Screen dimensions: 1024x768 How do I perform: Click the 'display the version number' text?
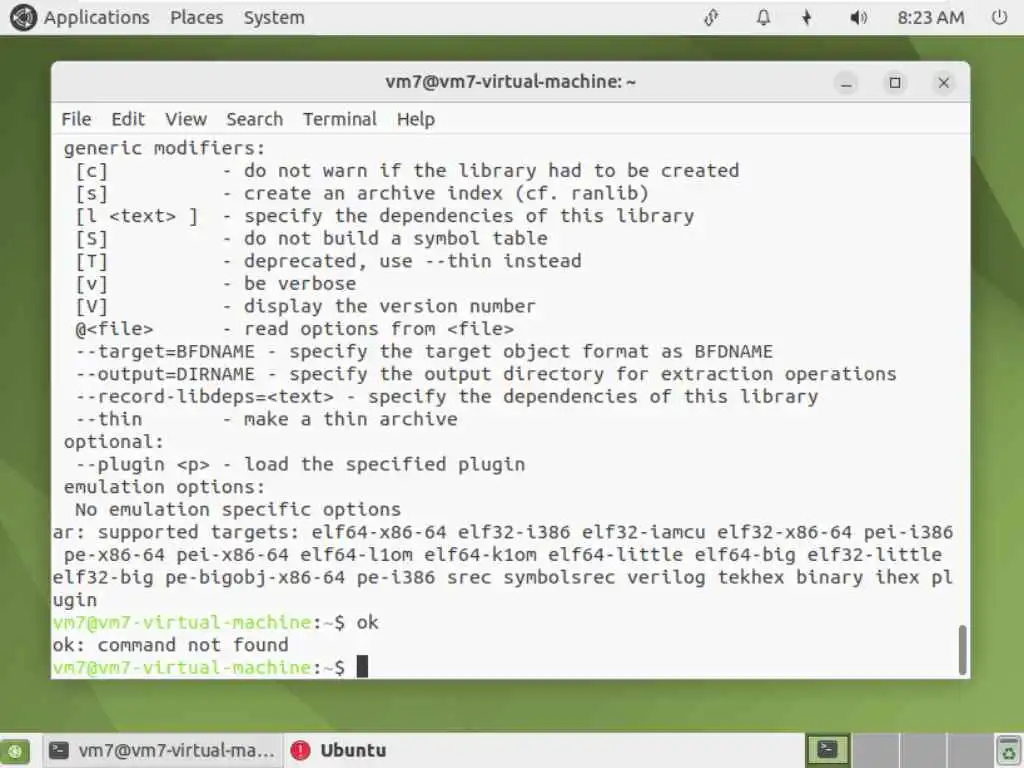(390, 306)
